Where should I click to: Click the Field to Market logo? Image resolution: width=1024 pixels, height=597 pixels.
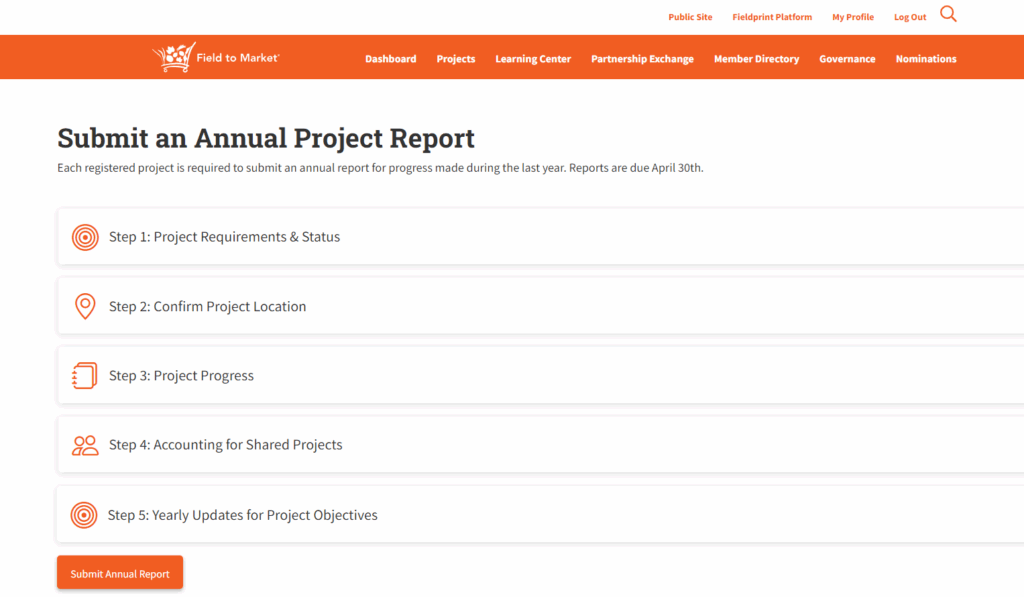point(216,58)
